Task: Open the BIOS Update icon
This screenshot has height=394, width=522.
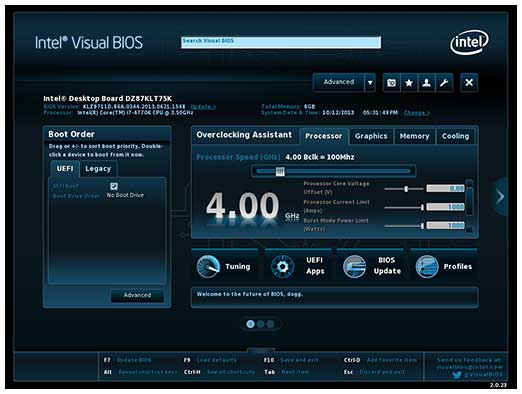Action: [354, 266]
